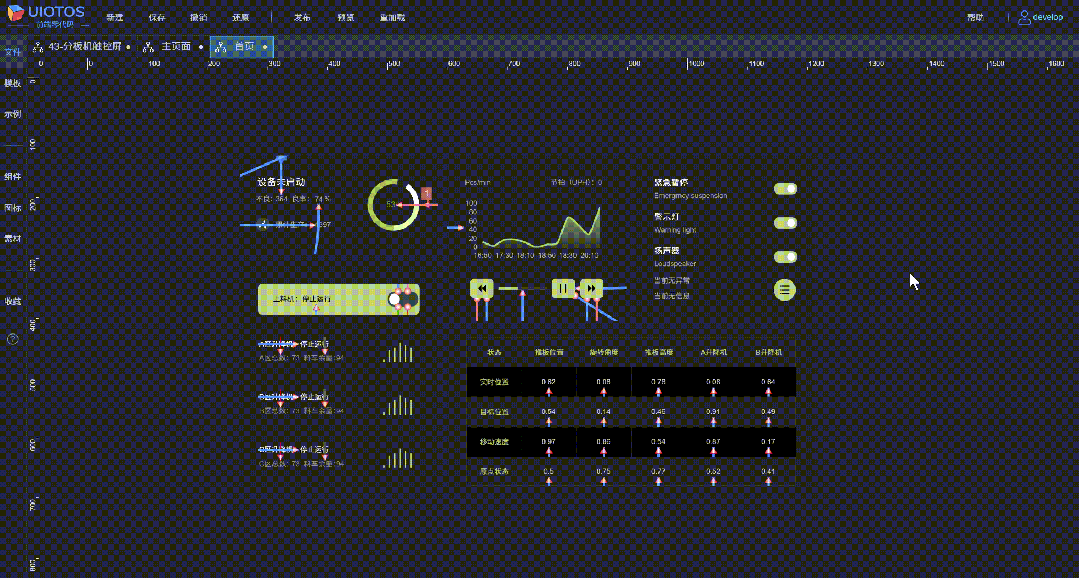Image resolution: width=1079 pixels, height=578 pixels.
Task: Toggle the 上料机 run switch
Action: point(401,299)
